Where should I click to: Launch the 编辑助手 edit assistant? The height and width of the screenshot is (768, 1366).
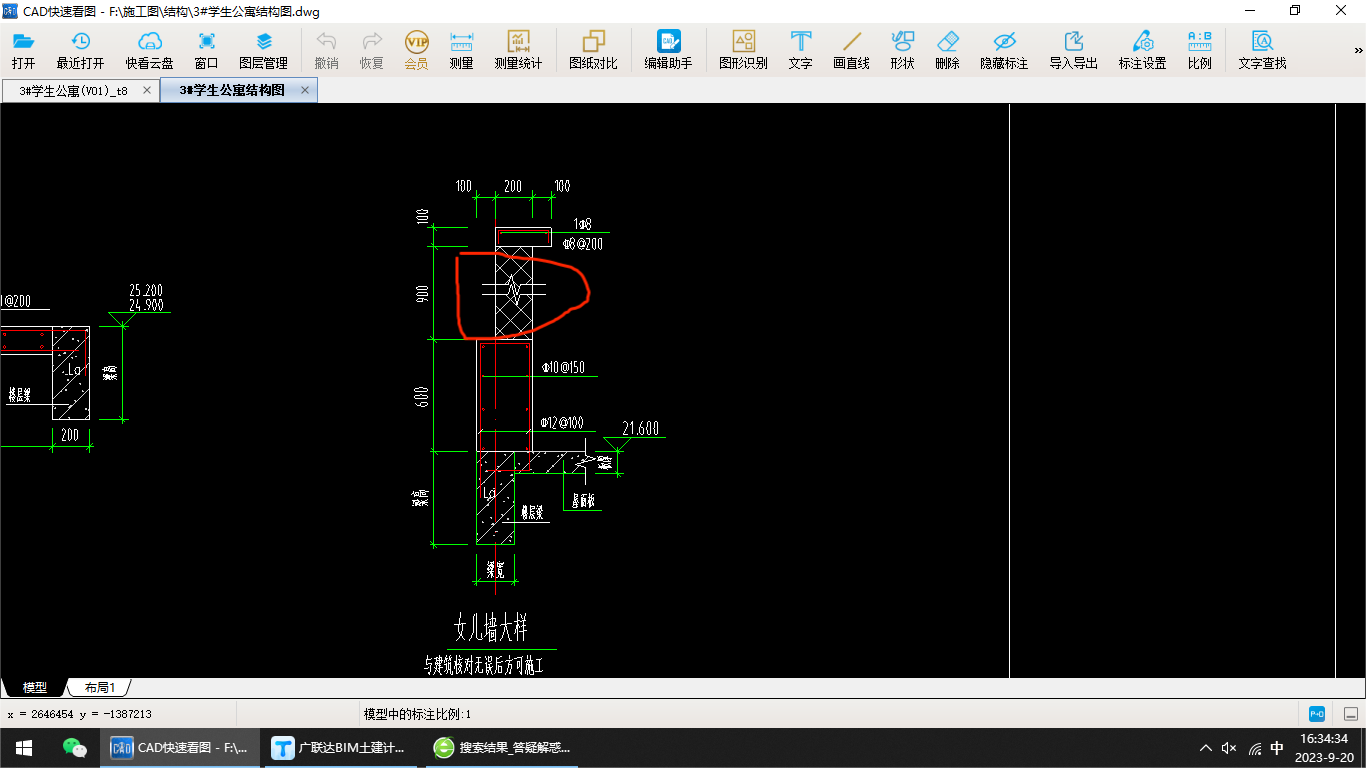[x=668, y=50]
